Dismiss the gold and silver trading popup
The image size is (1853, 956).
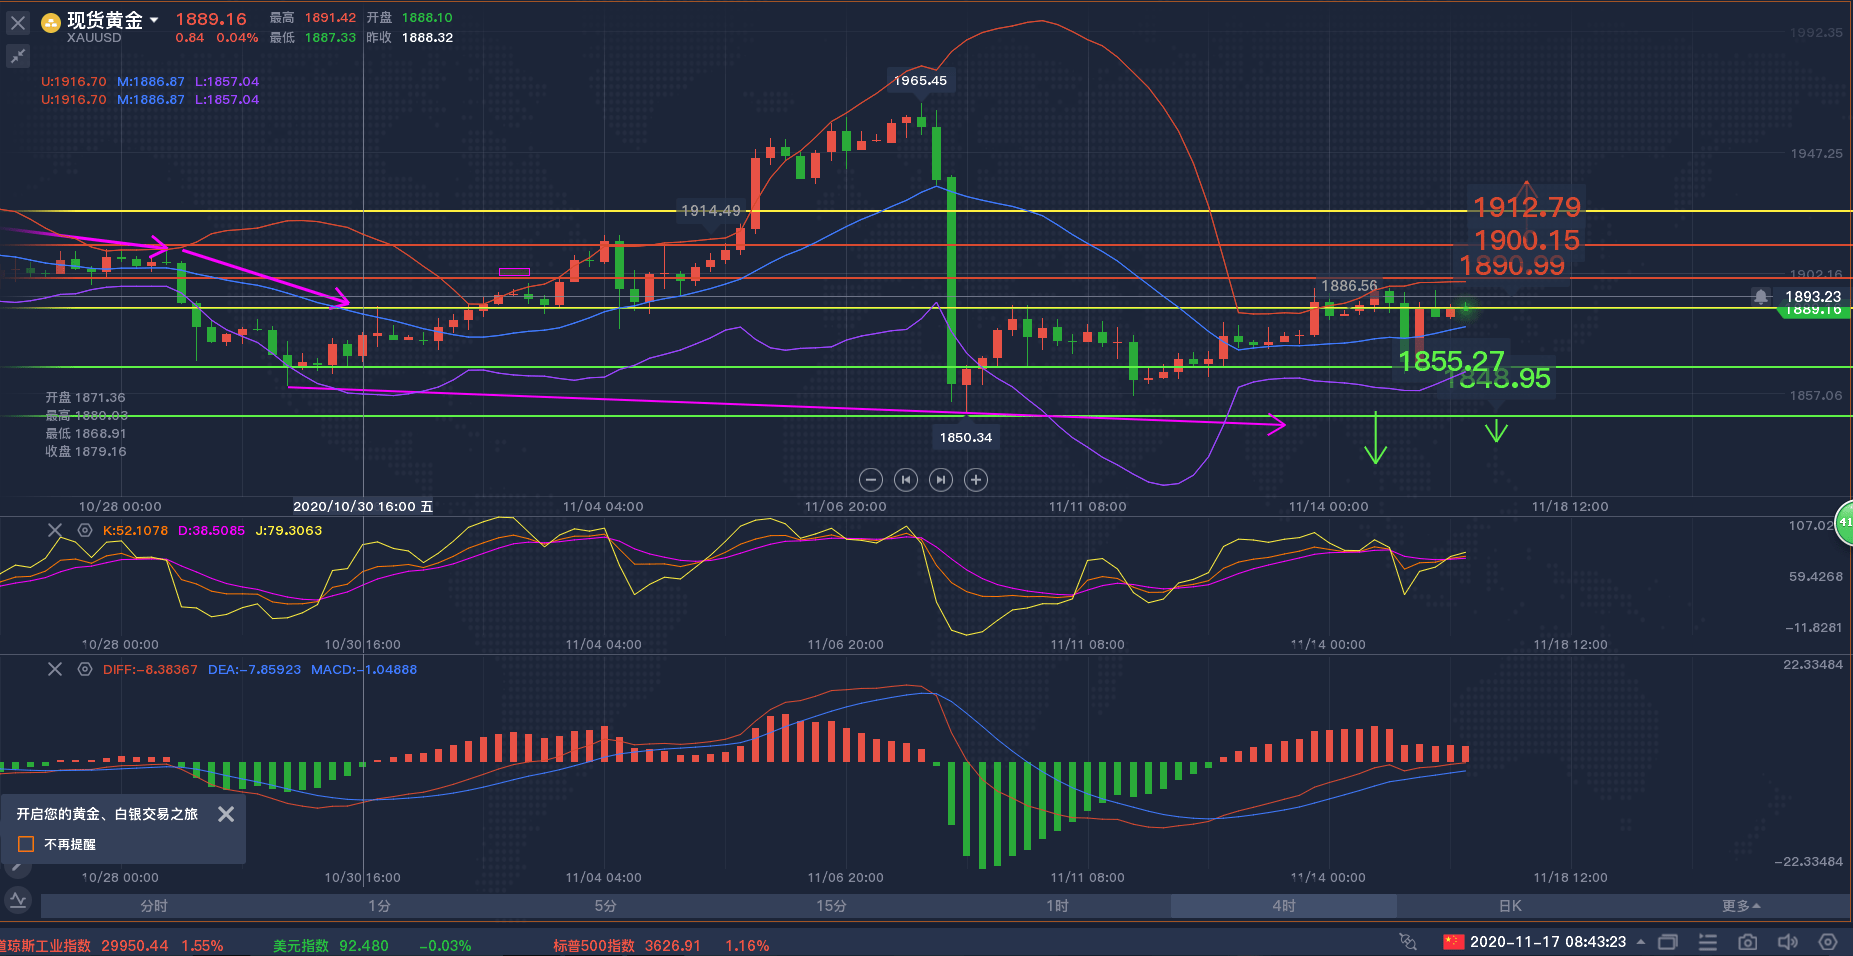pyautogui.click(x=226, y=814)
